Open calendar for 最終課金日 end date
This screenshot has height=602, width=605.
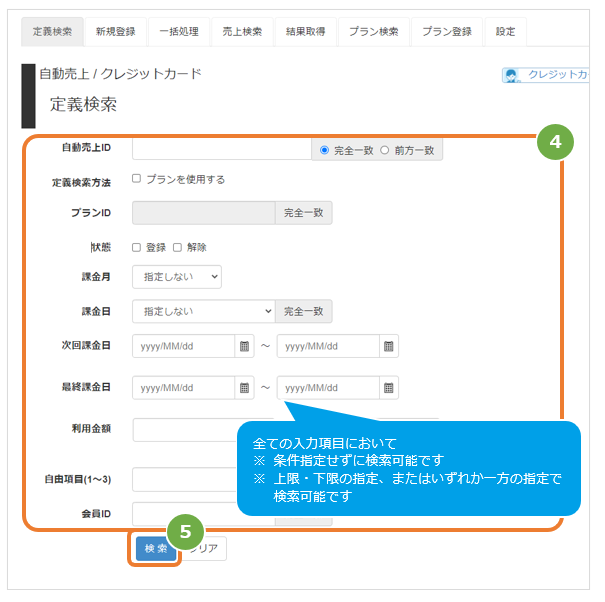[389, 387]
